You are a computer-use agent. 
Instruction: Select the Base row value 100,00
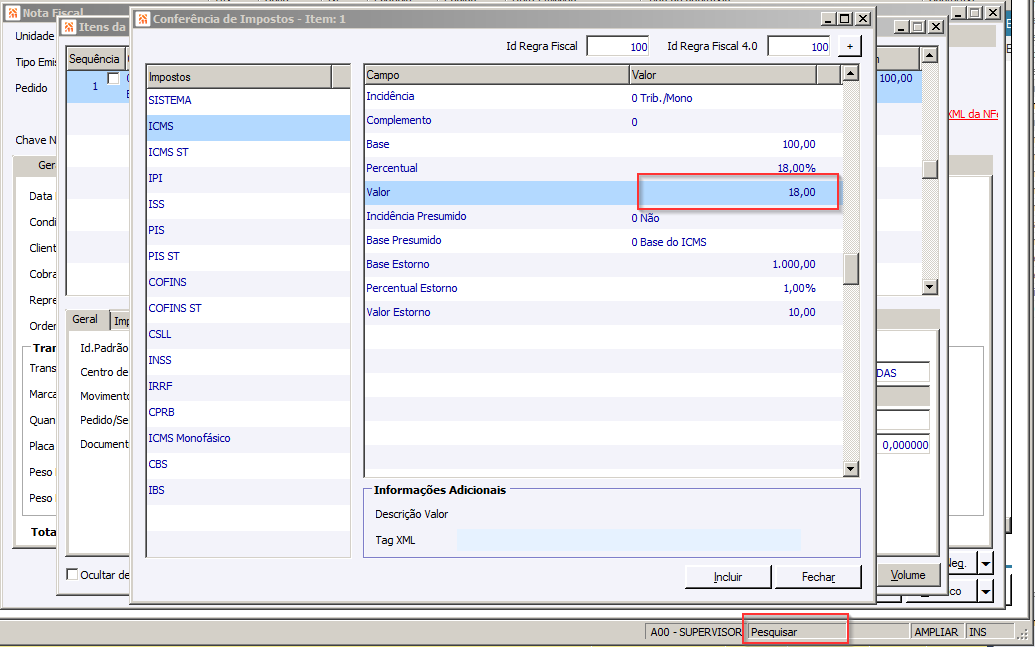[799, 144]
